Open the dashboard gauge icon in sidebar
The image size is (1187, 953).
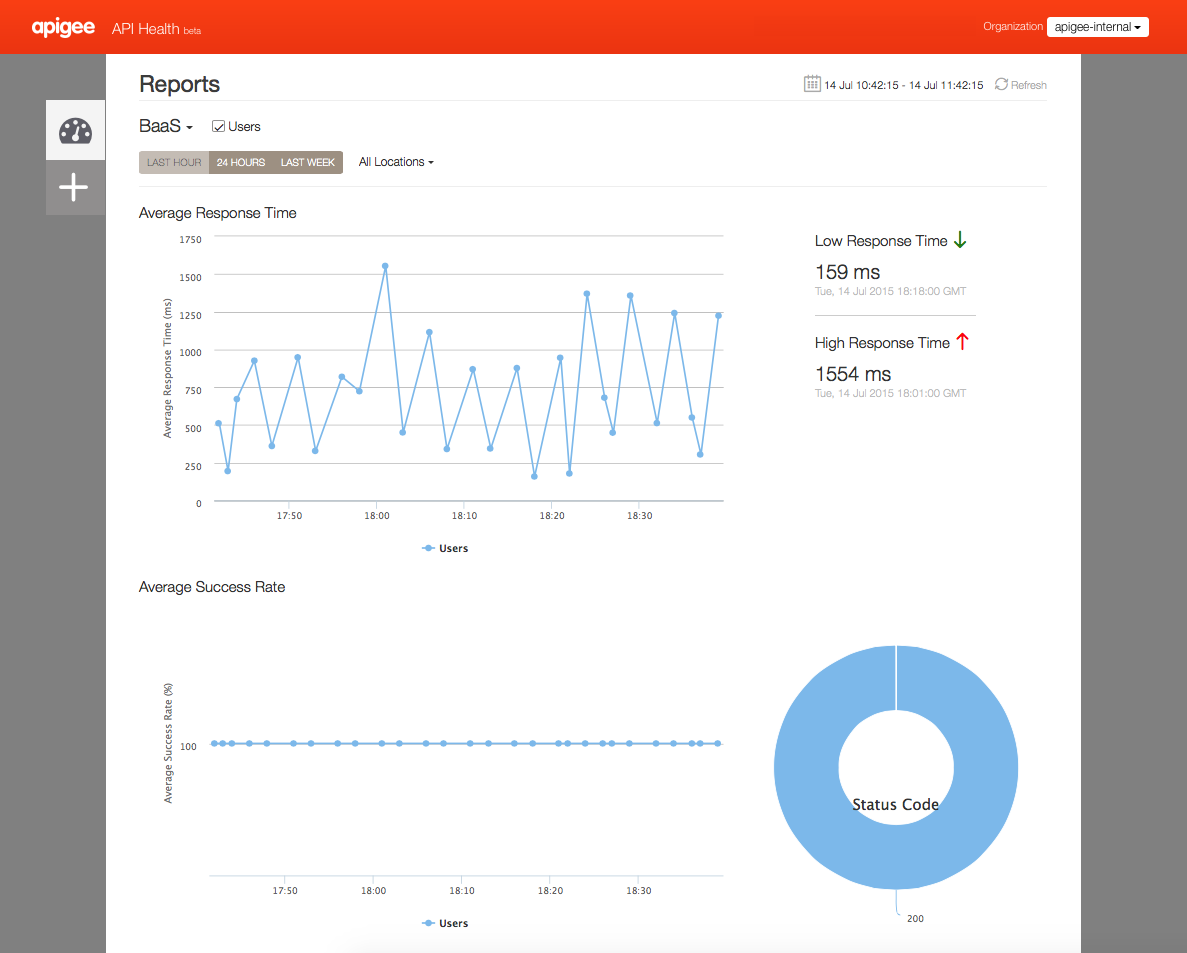point(75,130)
